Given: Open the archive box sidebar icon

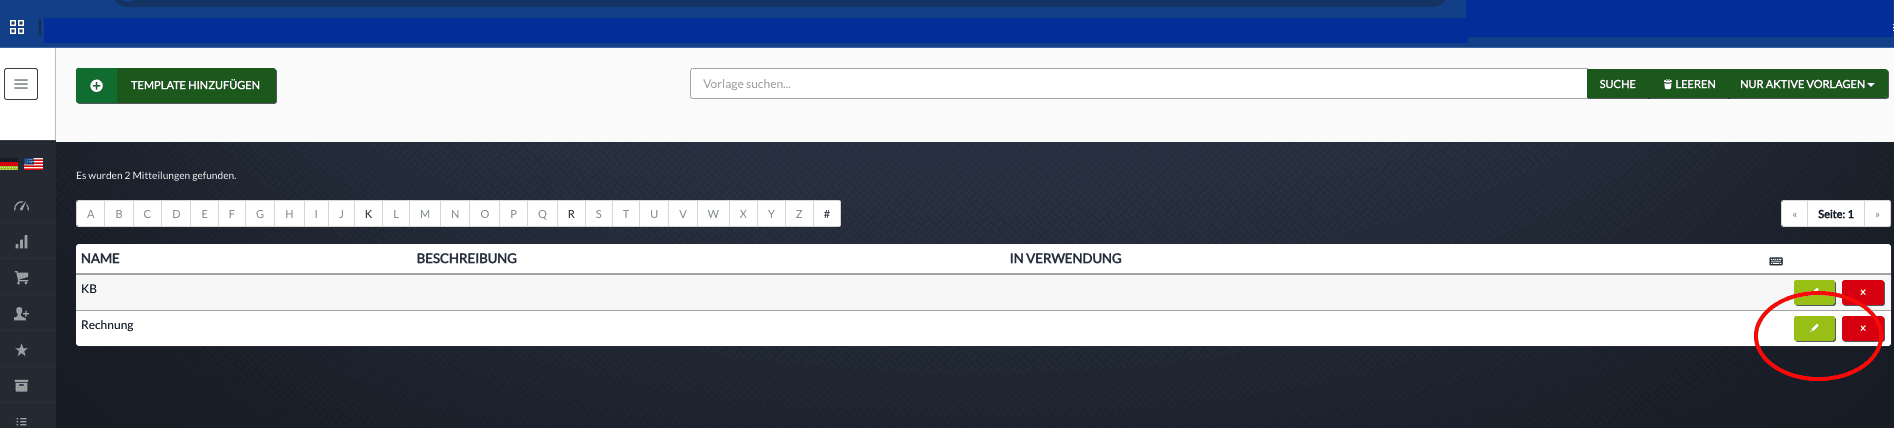Looking at the screenshot, I should click(21, 386).
